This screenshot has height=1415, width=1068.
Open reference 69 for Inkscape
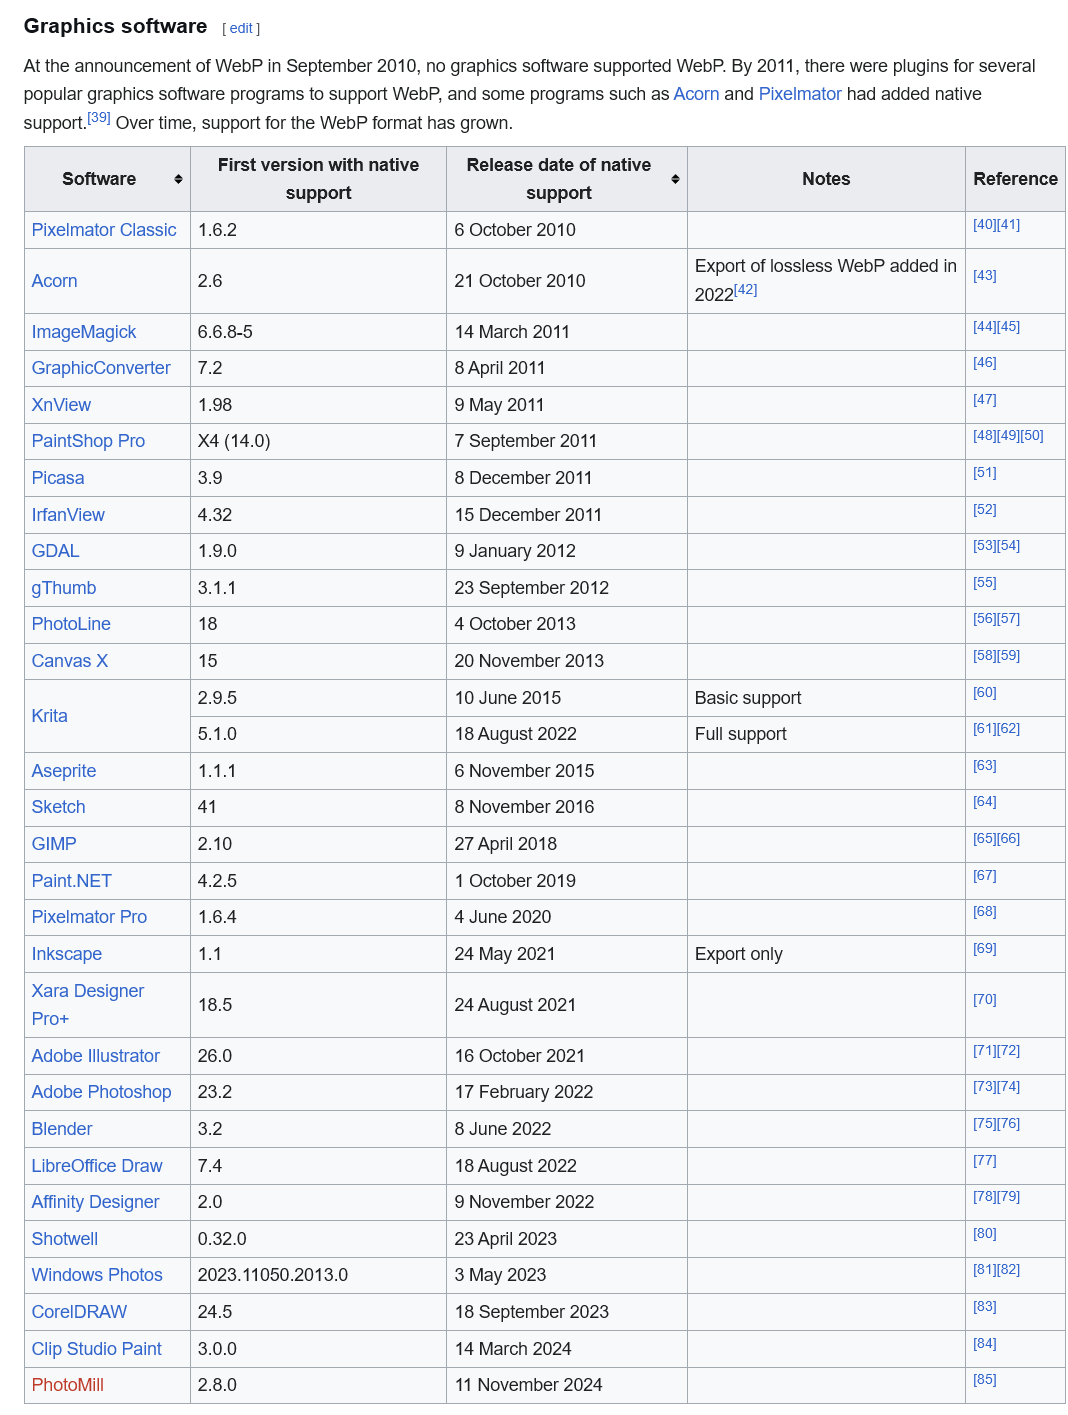[985, 949]
